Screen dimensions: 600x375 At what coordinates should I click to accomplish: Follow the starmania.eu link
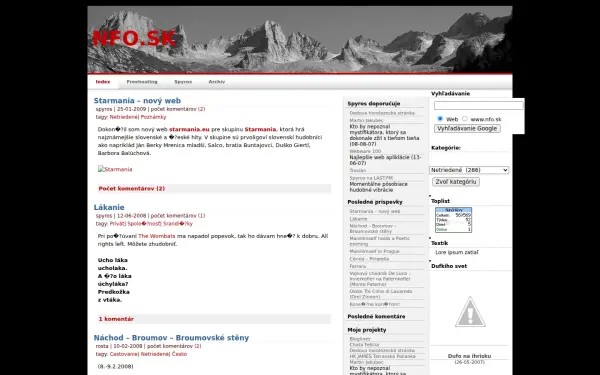coord(189,129)
